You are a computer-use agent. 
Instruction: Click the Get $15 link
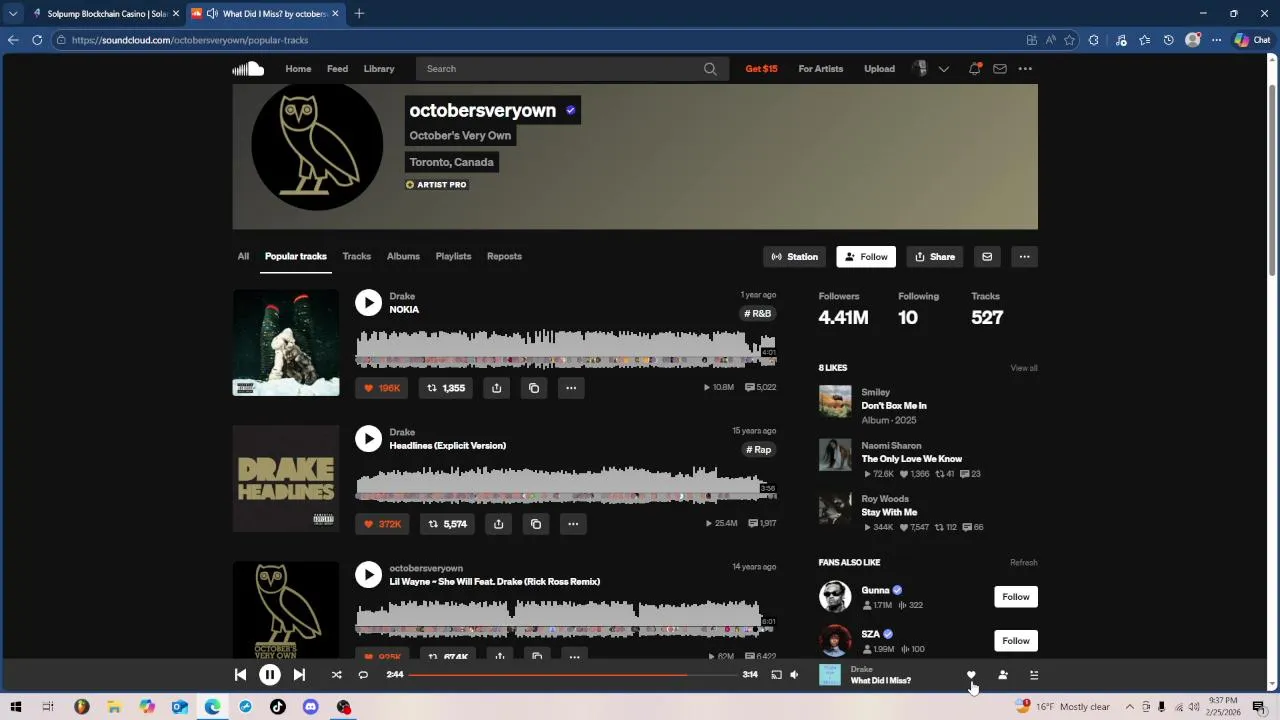pos(761,69)
